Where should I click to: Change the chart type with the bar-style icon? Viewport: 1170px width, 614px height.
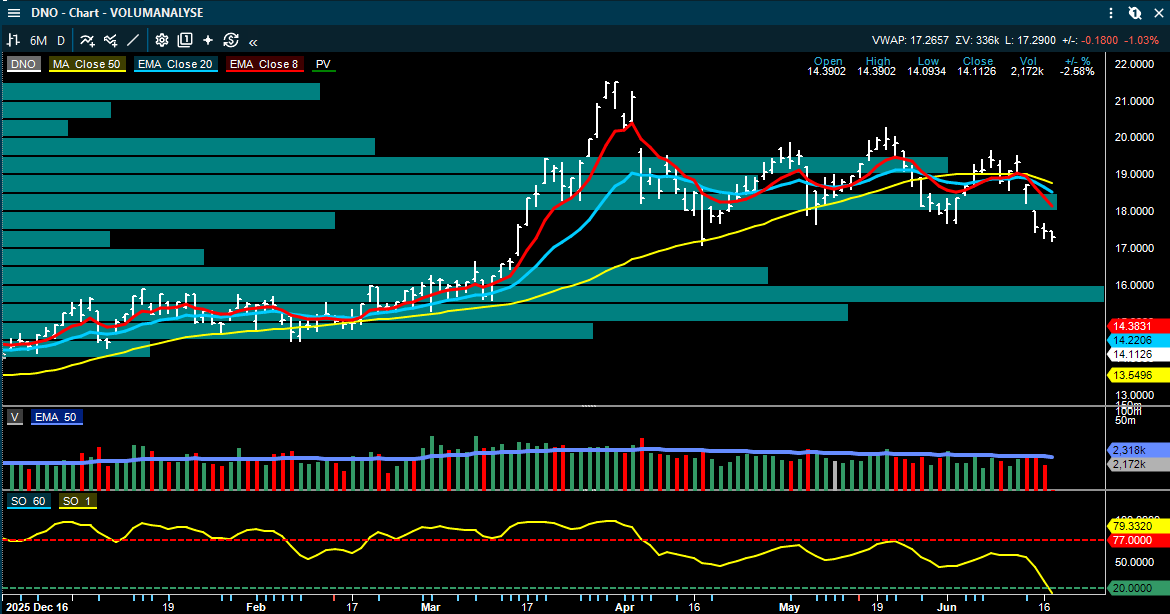(13, 40)
